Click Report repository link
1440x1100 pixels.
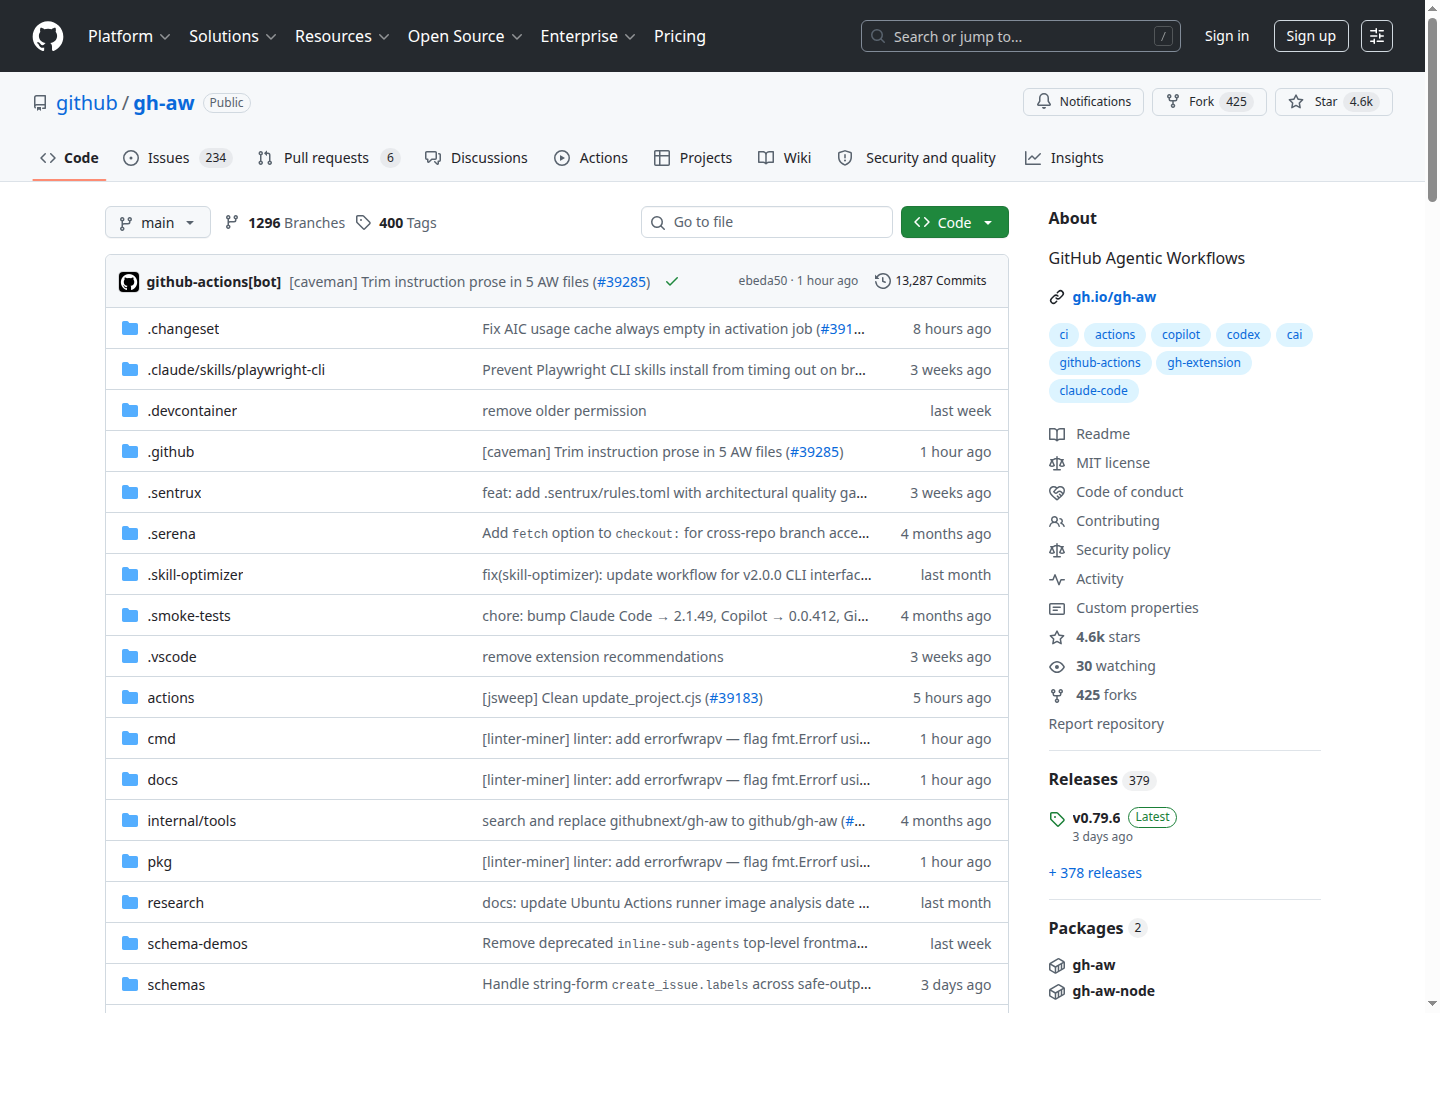(1106, 724)
